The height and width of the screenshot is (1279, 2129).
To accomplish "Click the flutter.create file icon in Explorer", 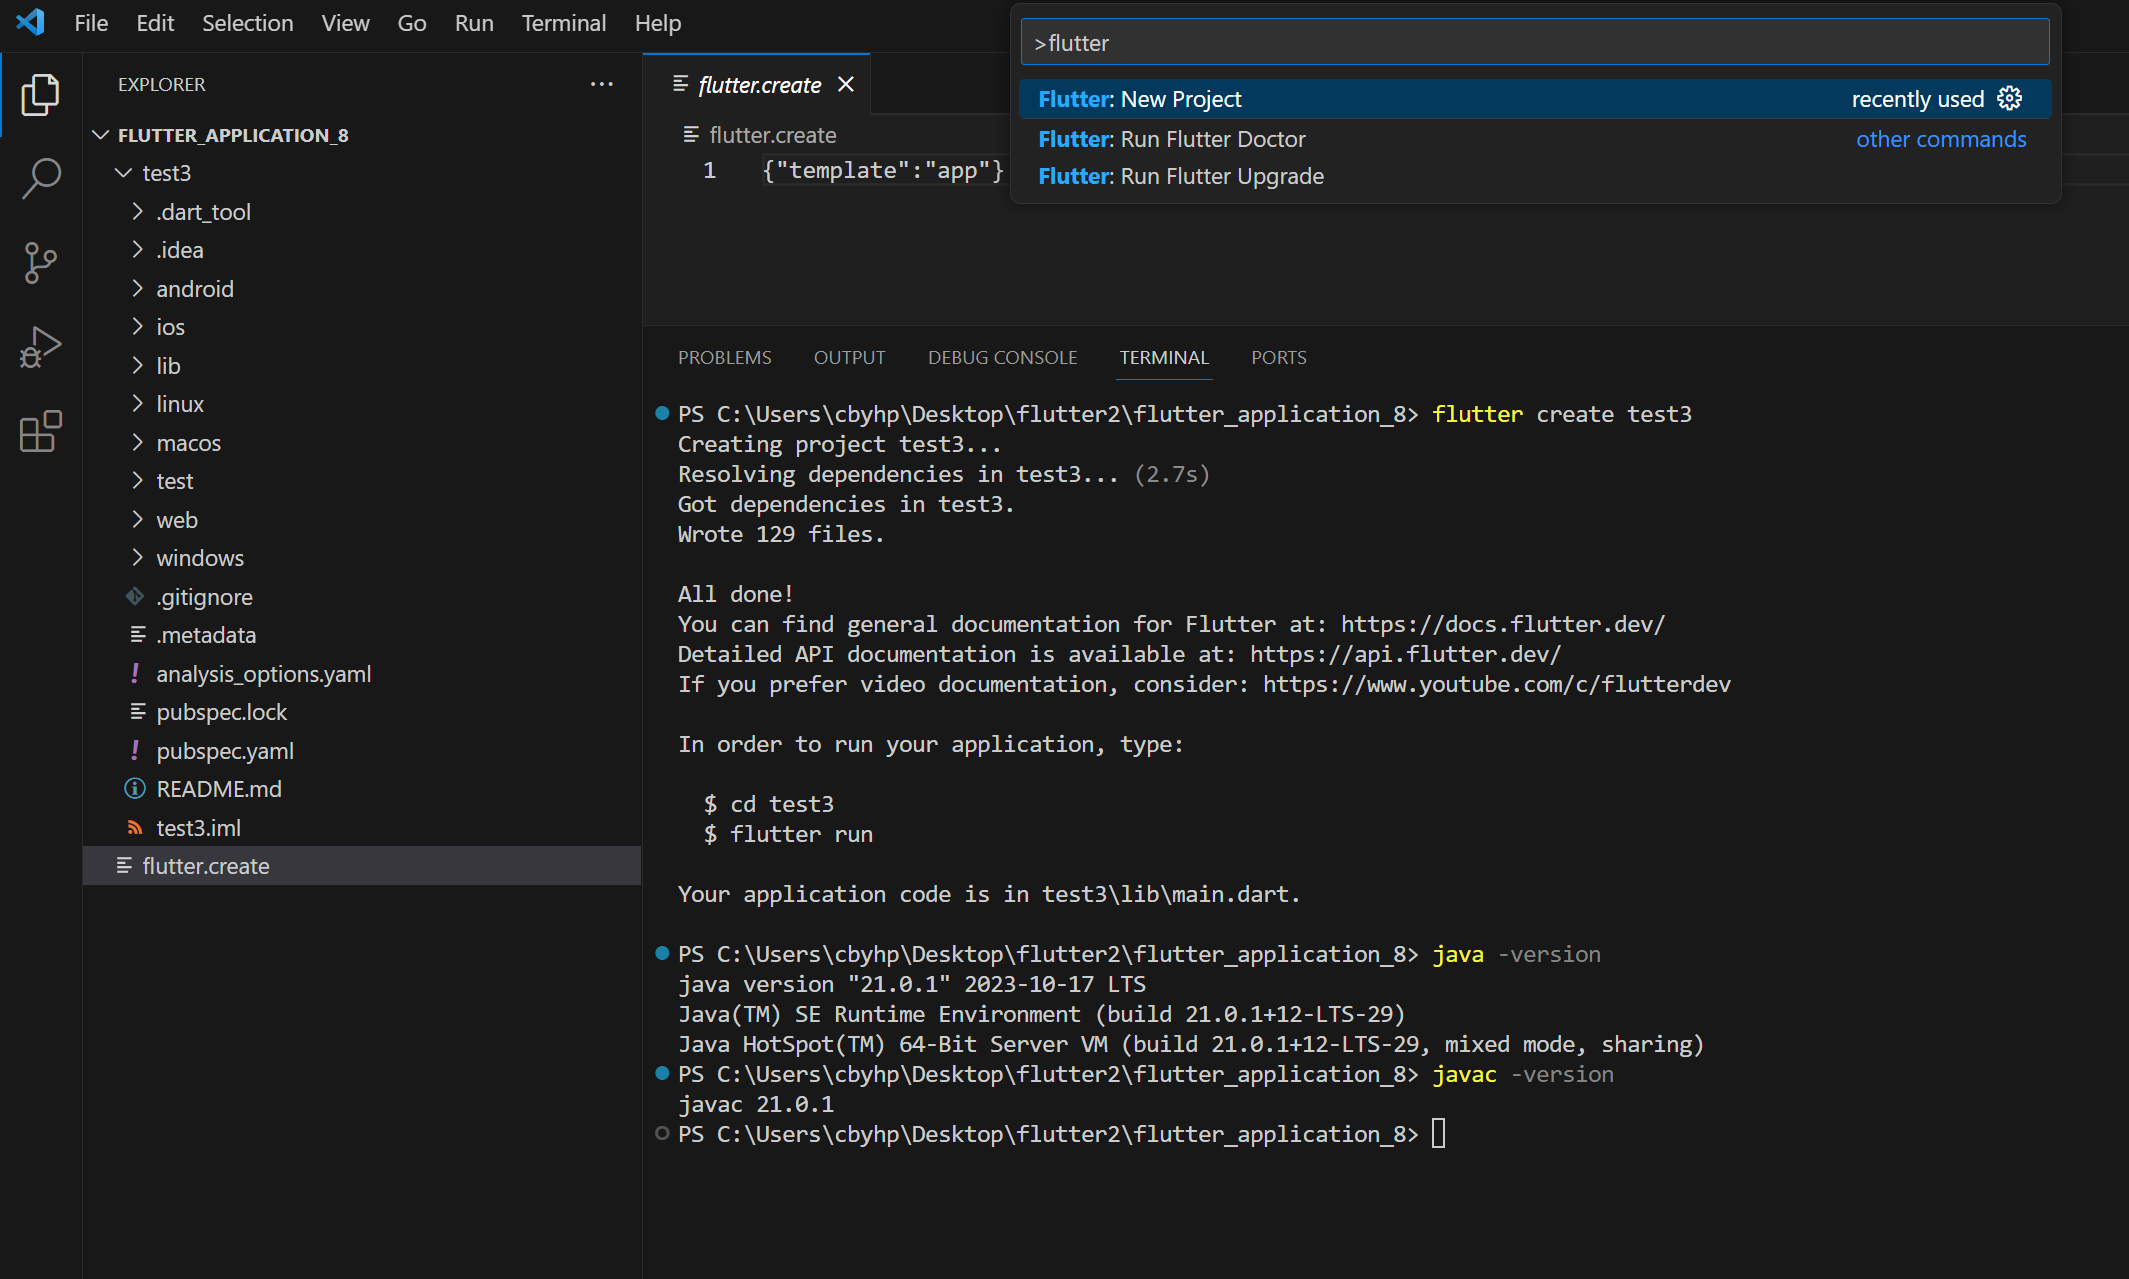I will (x=124, y=865).
